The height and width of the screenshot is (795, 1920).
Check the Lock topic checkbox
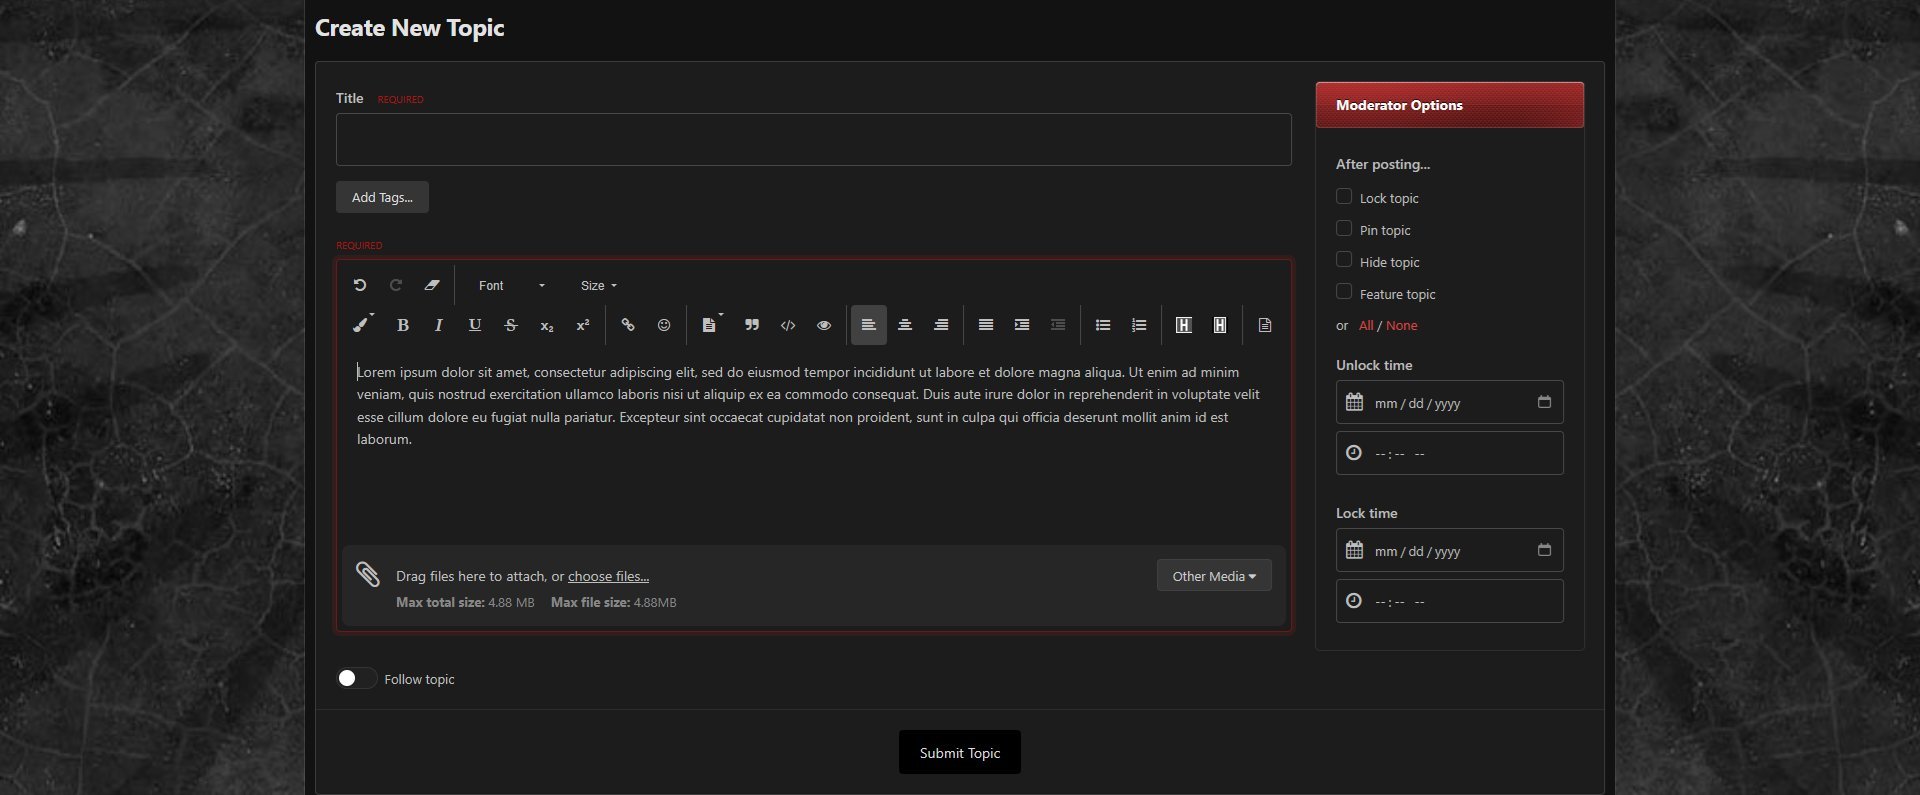click(x=1344, y=197)
